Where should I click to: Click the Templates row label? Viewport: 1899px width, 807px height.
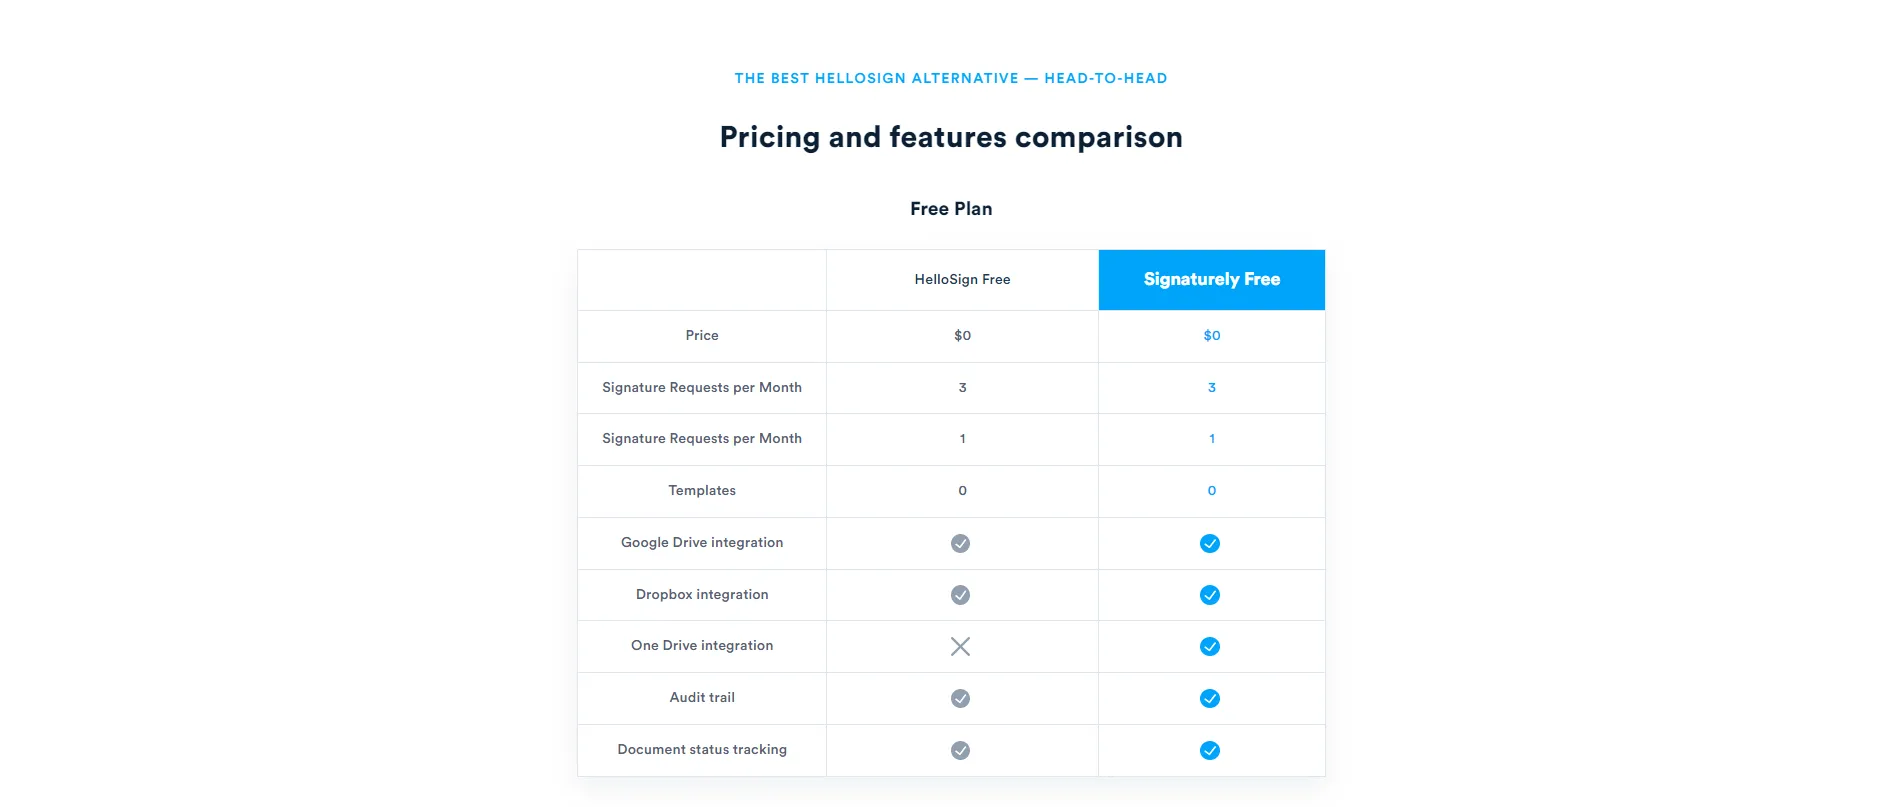tap(702, 491)
